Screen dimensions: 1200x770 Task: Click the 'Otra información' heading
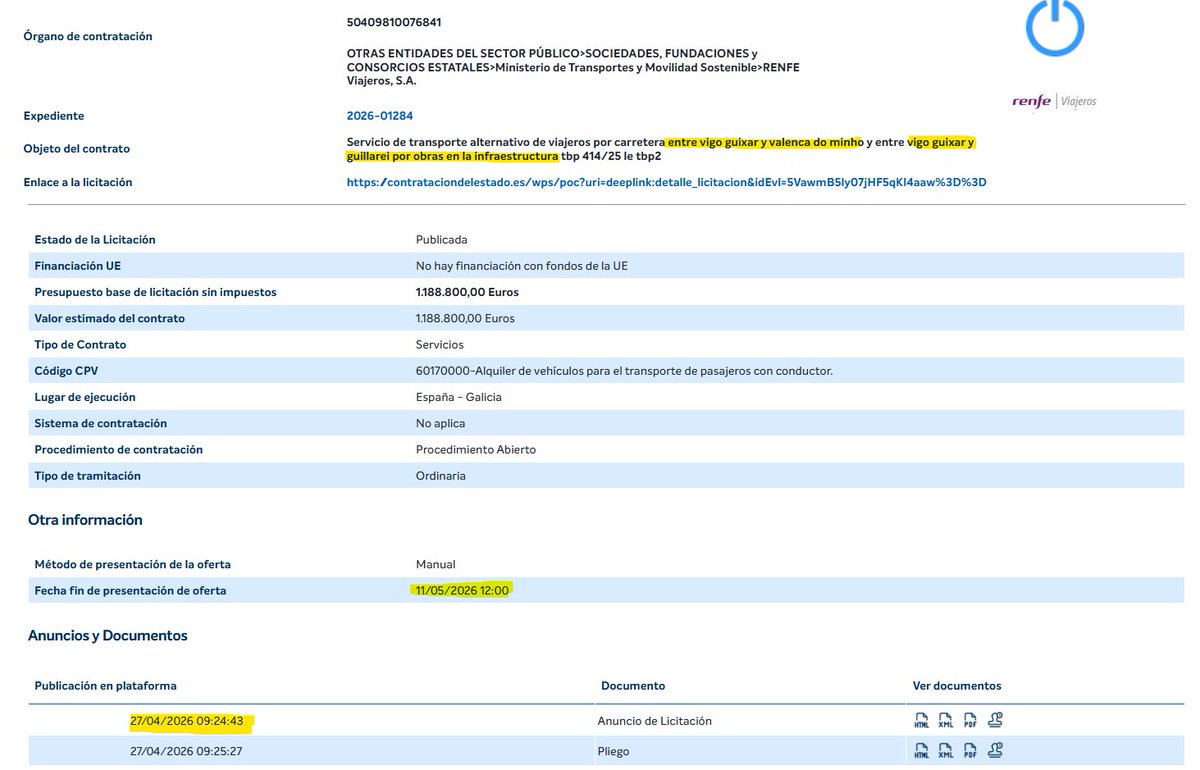[85, 520]
